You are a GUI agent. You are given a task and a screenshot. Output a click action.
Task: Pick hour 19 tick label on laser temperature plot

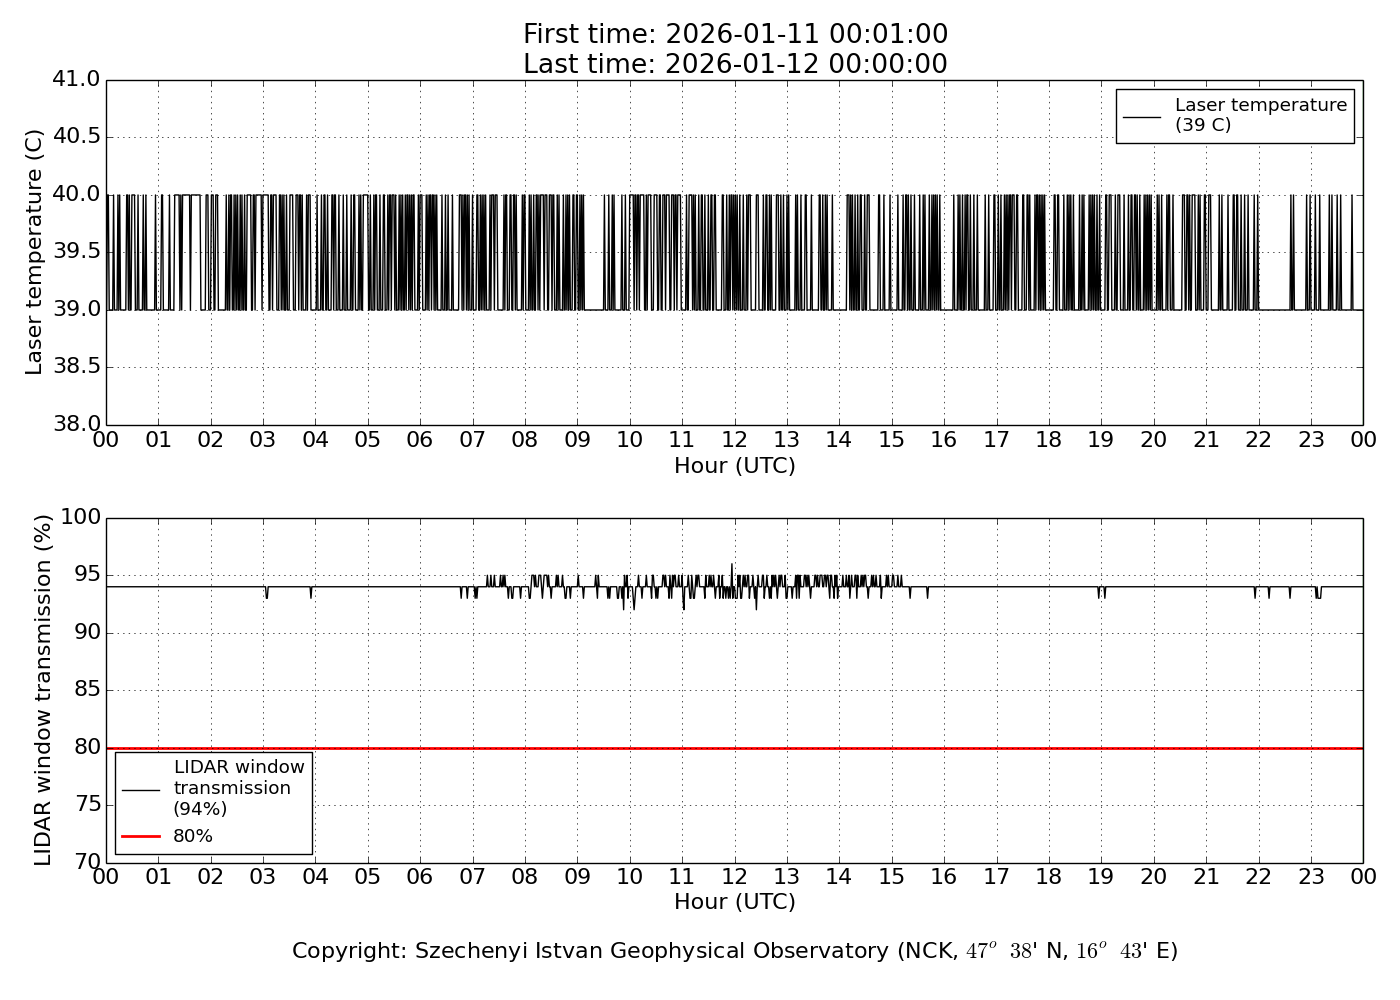tap(1101, 440)
